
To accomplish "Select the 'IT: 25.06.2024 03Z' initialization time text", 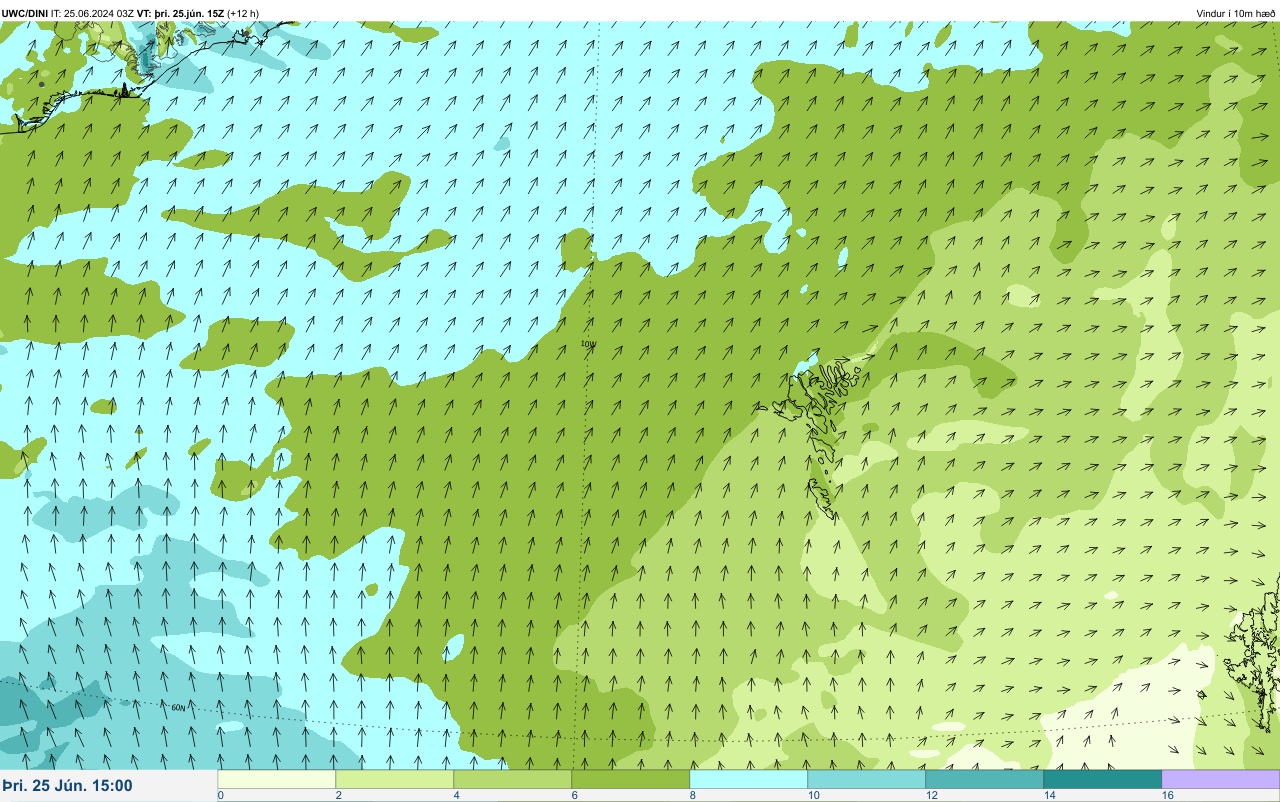I will [92, 13].
